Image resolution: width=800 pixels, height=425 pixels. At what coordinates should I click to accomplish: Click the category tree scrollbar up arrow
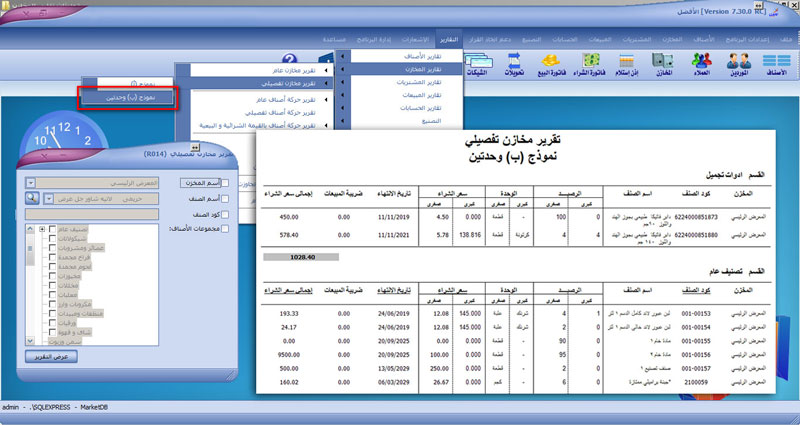pos(30,229)
